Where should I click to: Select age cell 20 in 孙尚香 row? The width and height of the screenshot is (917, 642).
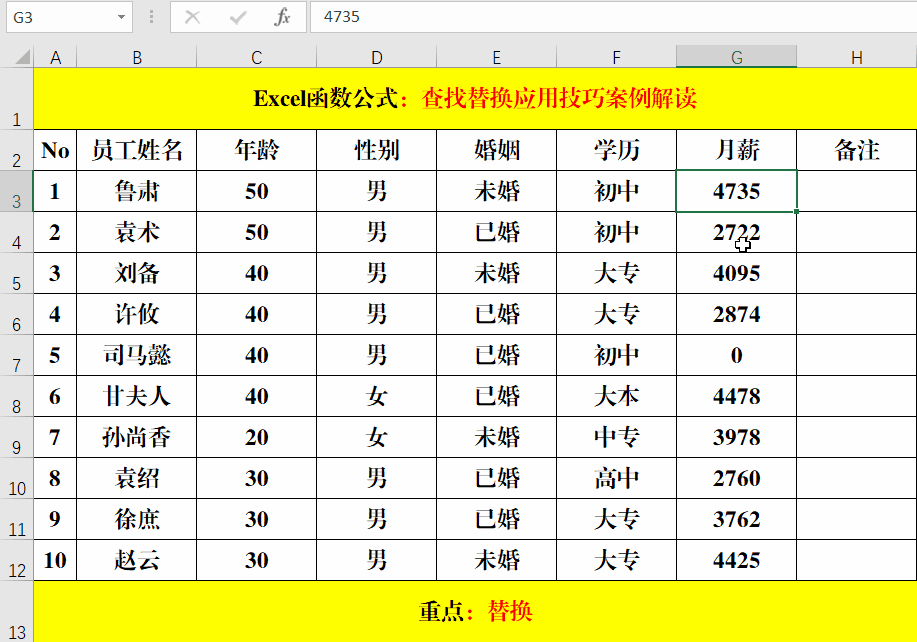(x=257, y=437)
